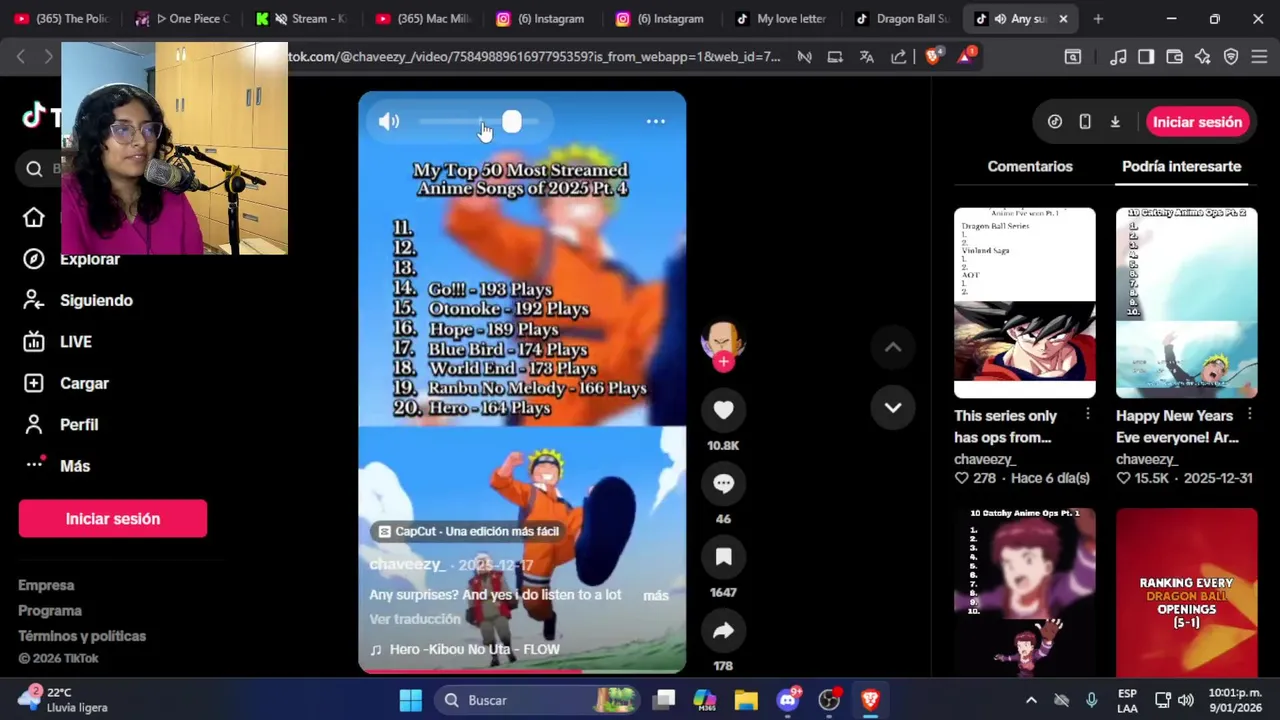Open the TikTok coins icon in header

point(1054,122)
